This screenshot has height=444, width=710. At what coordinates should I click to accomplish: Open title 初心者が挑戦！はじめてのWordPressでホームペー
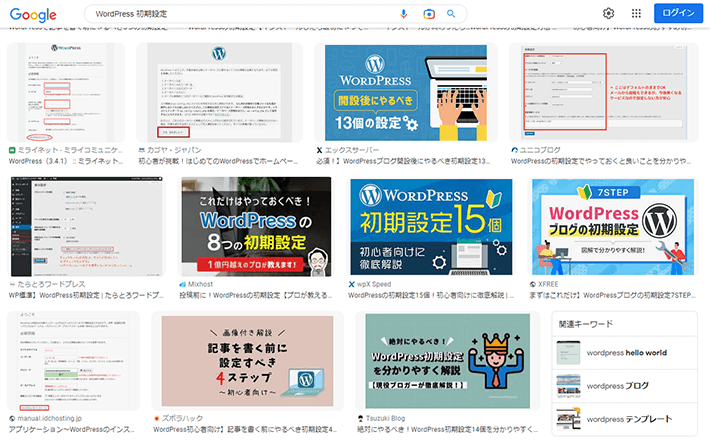coord(218,161)
